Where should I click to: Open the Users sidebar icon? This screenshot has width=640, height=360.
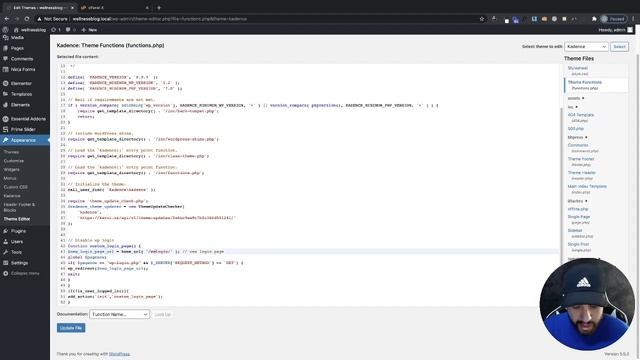(6, 242)
